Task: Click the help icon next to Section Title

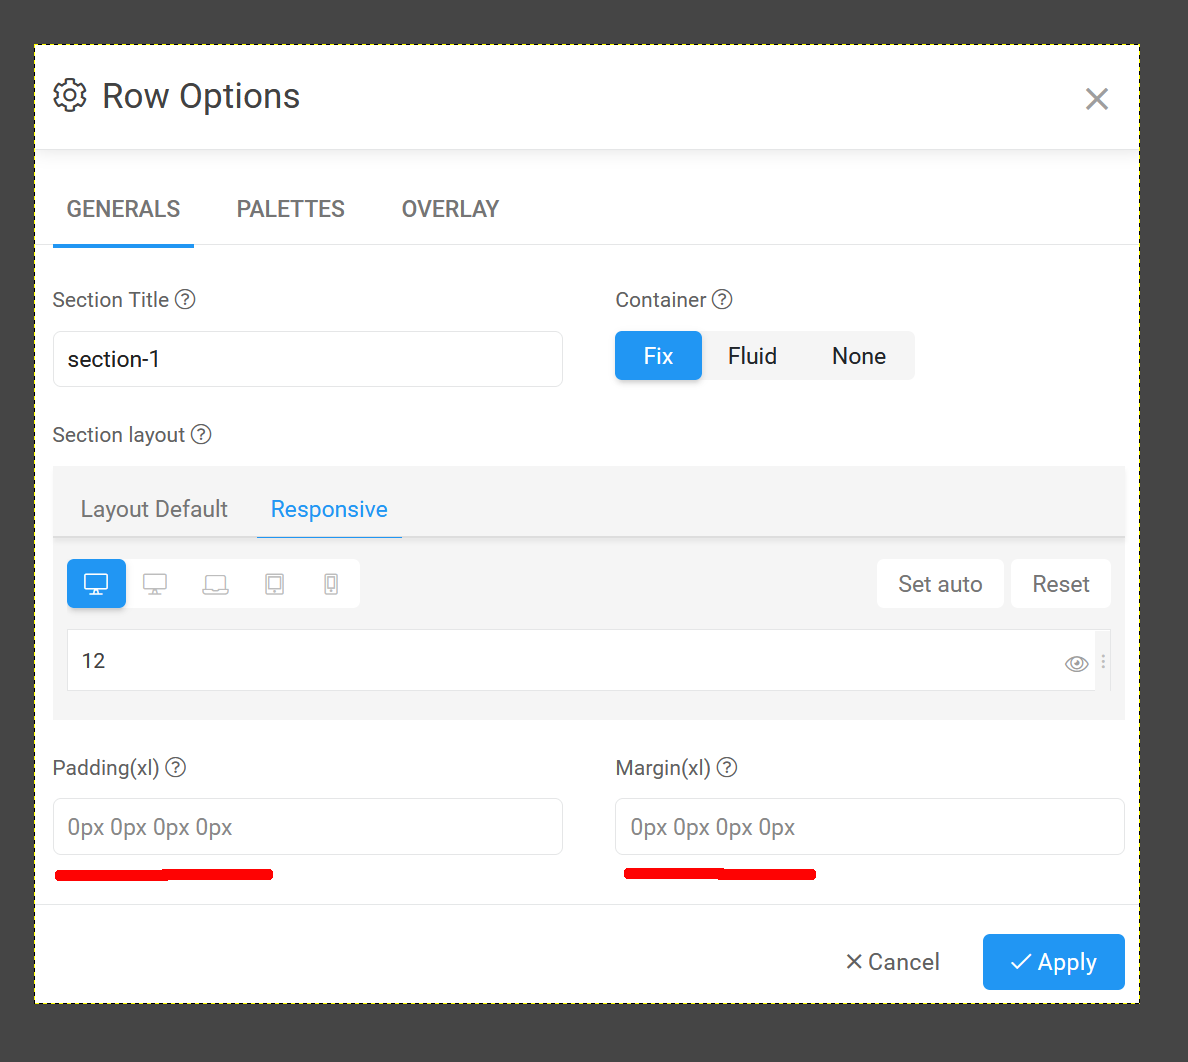Action: click(185, 300)
